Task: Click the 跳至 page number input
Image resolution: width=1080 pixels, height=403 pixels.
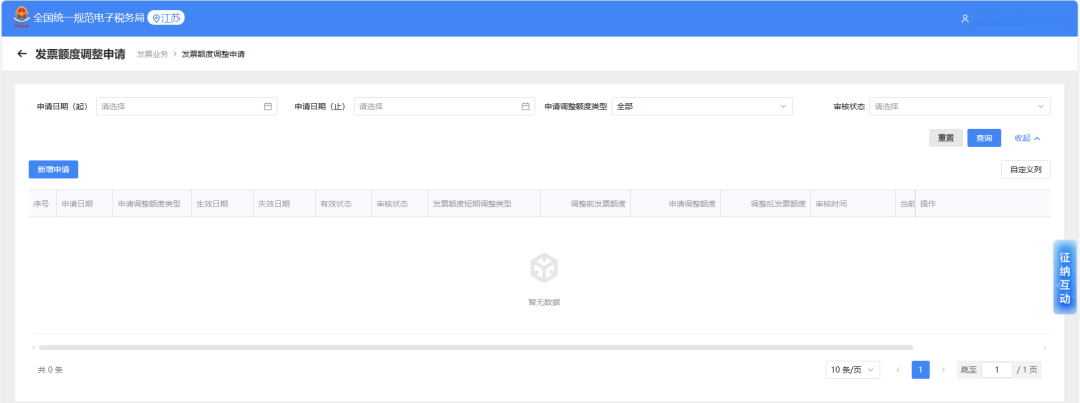Action: (997, 370)
